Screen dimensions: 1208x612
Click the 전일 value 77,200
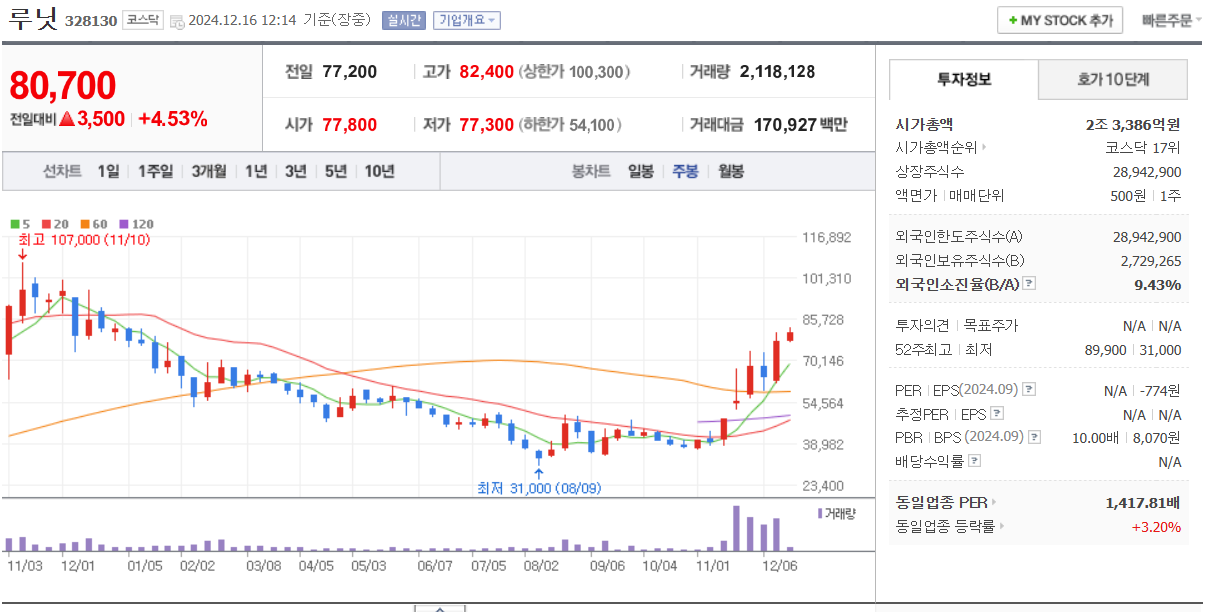[350, 72]
